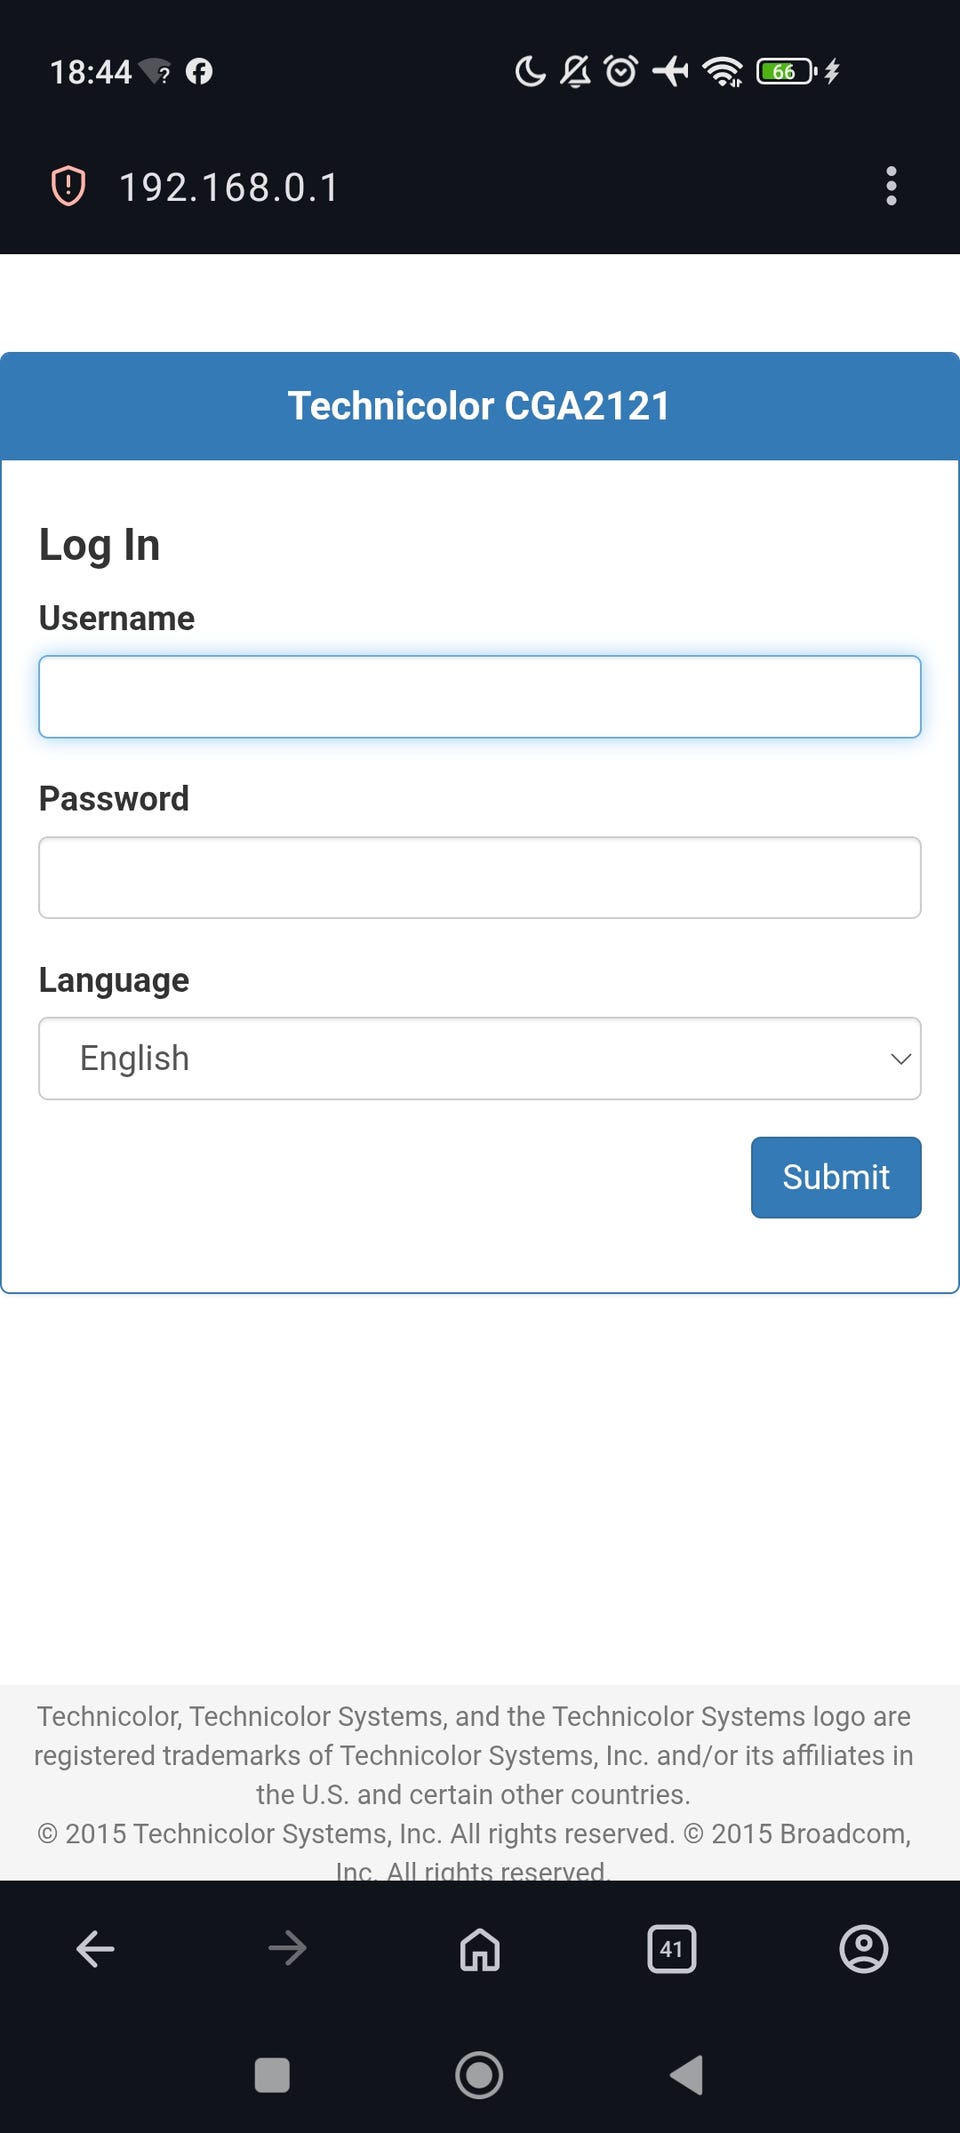
Task: Open the browser account profile icon
Action: click(x=864, y=1948)
